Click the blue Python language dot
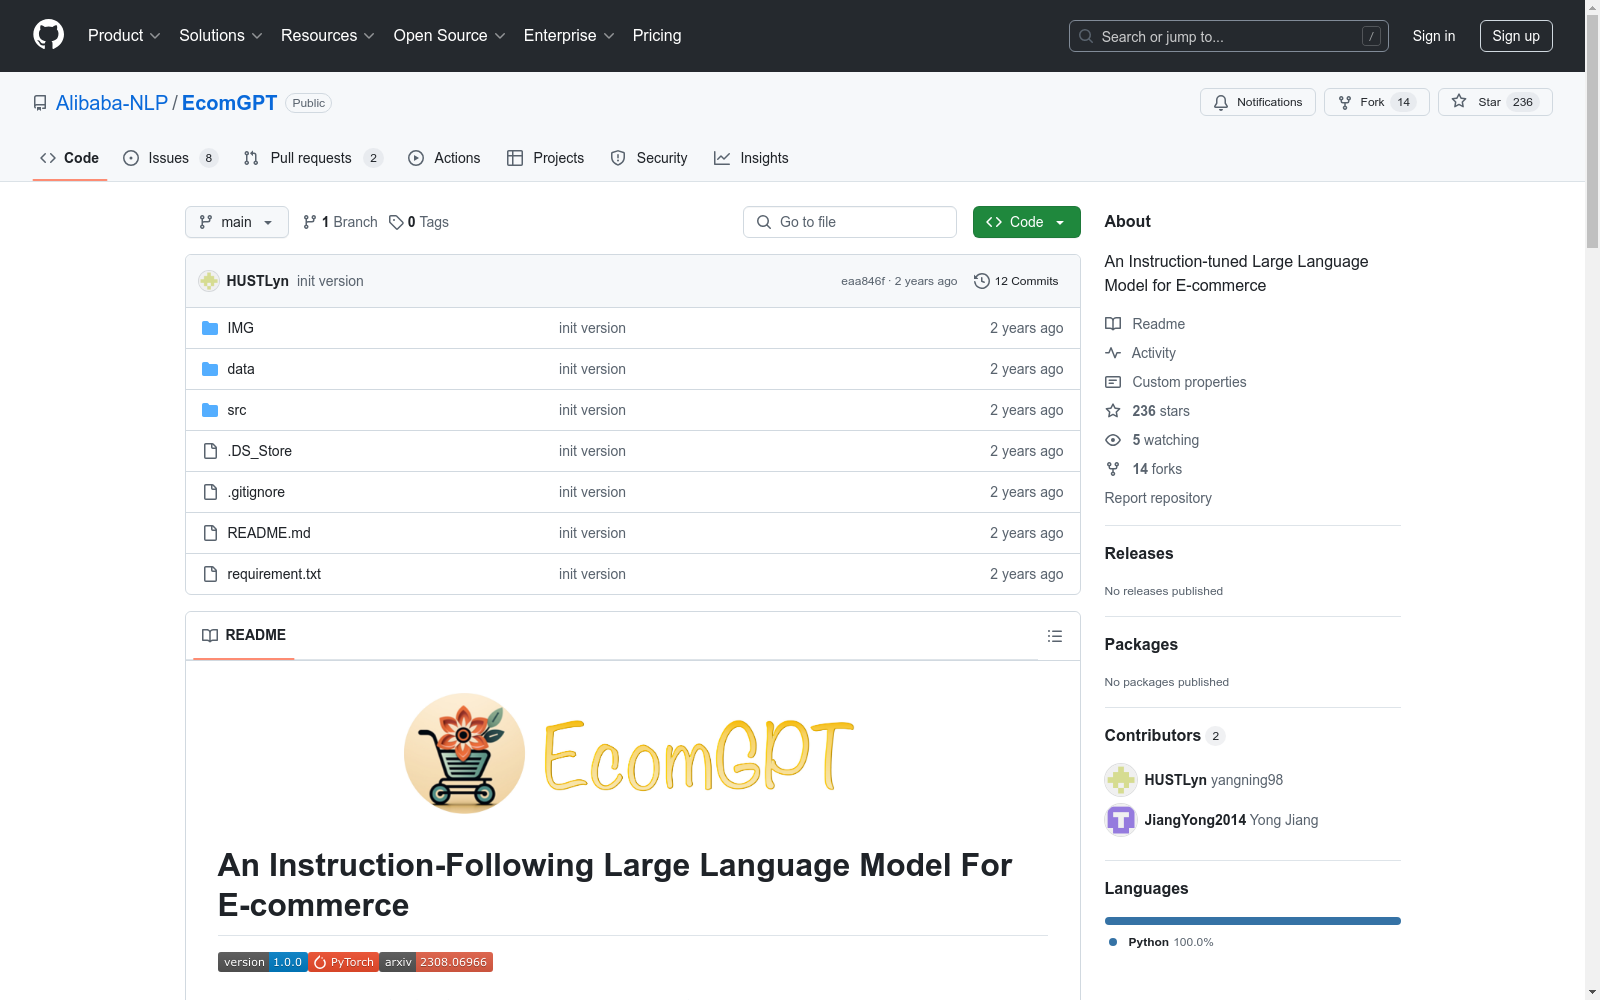The width and height of the screenshot is (1600, 1000). (x=1113, y=942)
